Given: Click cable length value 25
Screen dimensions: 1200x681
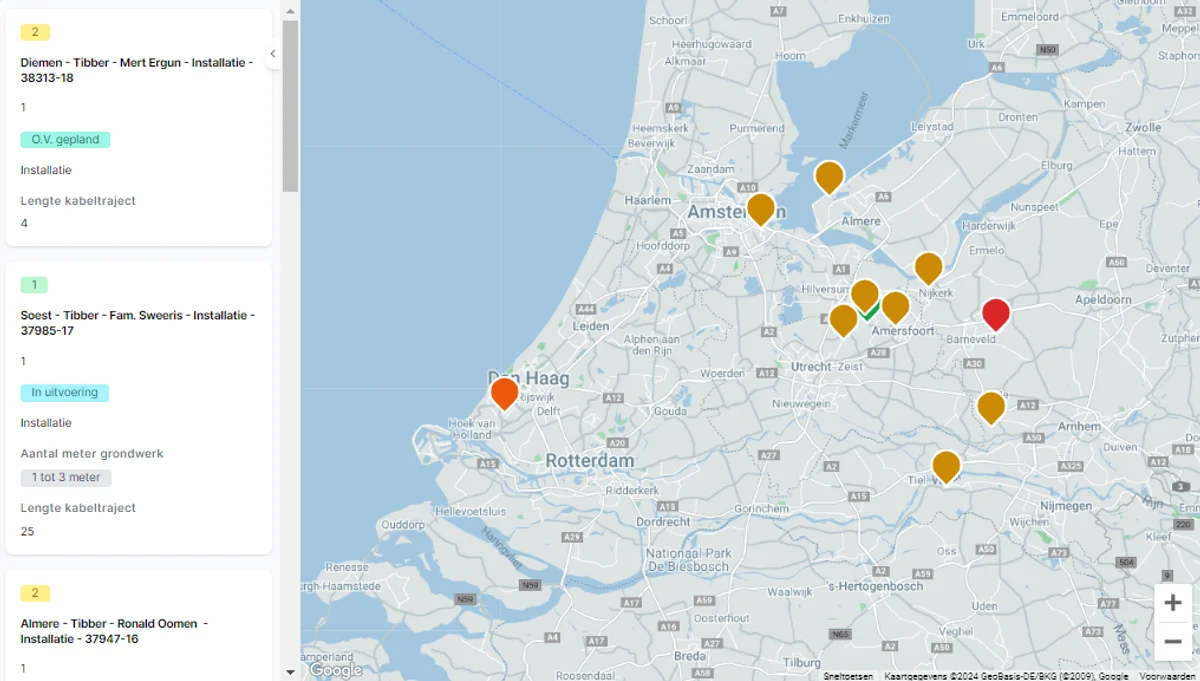Looking at the screenshot, I should coord(27,532).
